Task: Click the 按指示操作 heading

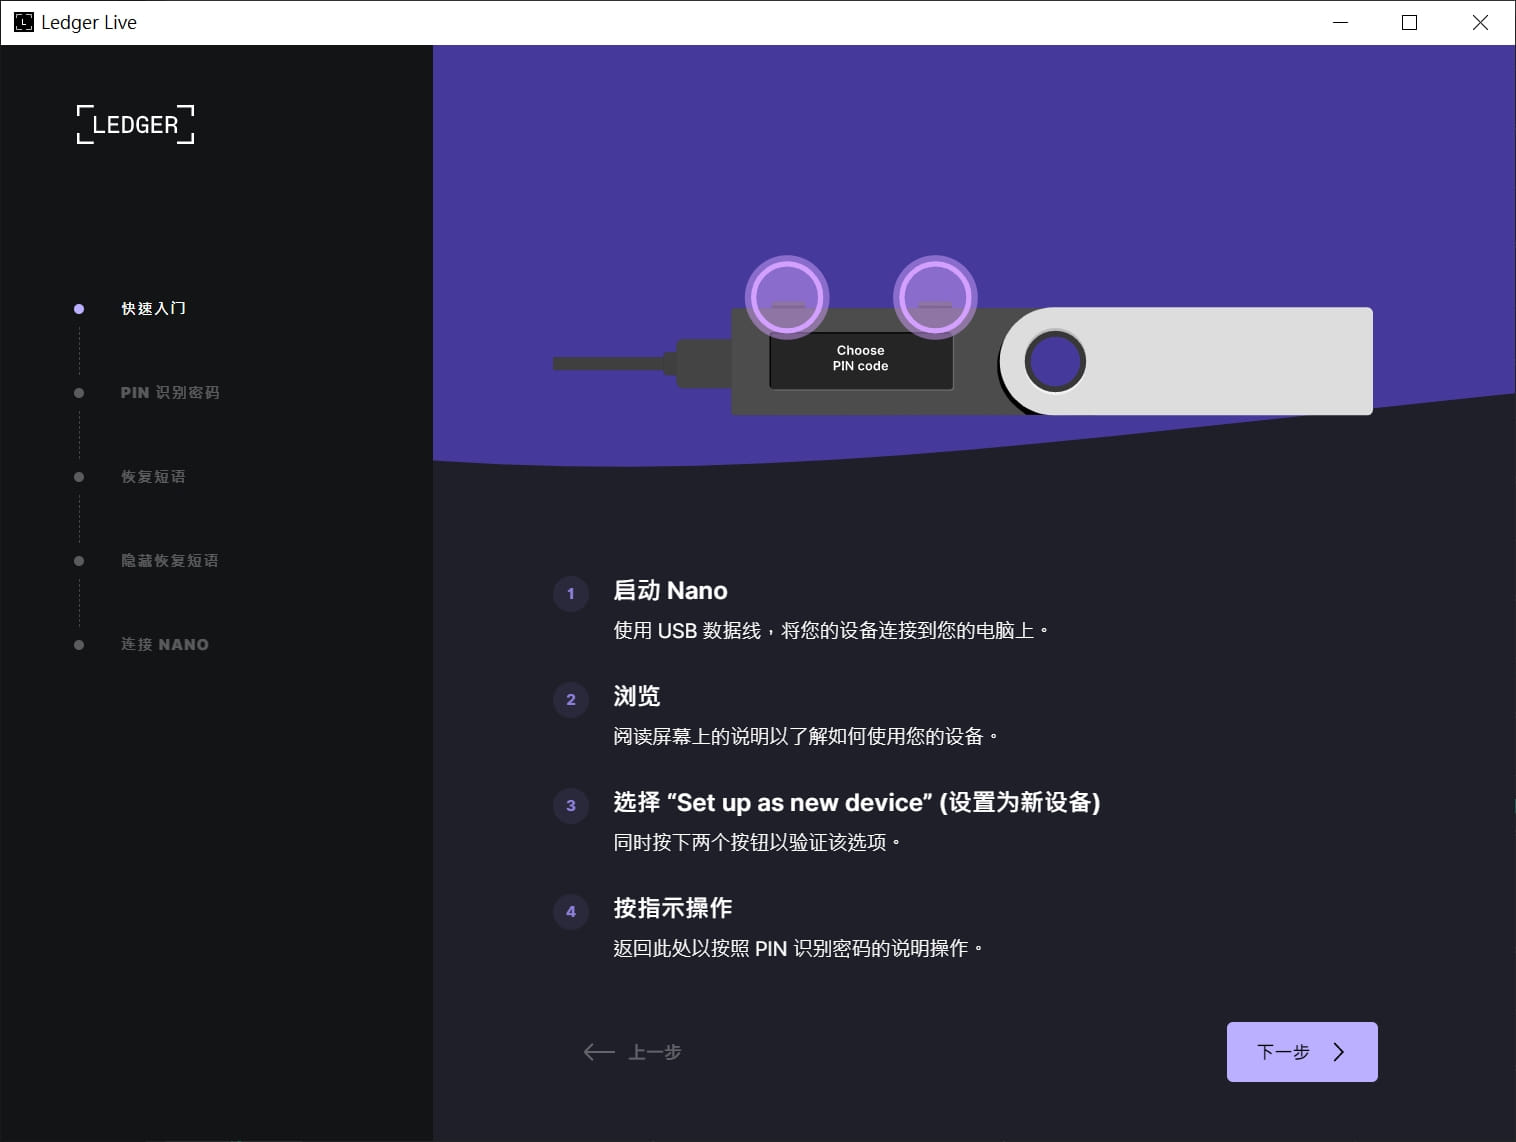Action: point(673,909)
